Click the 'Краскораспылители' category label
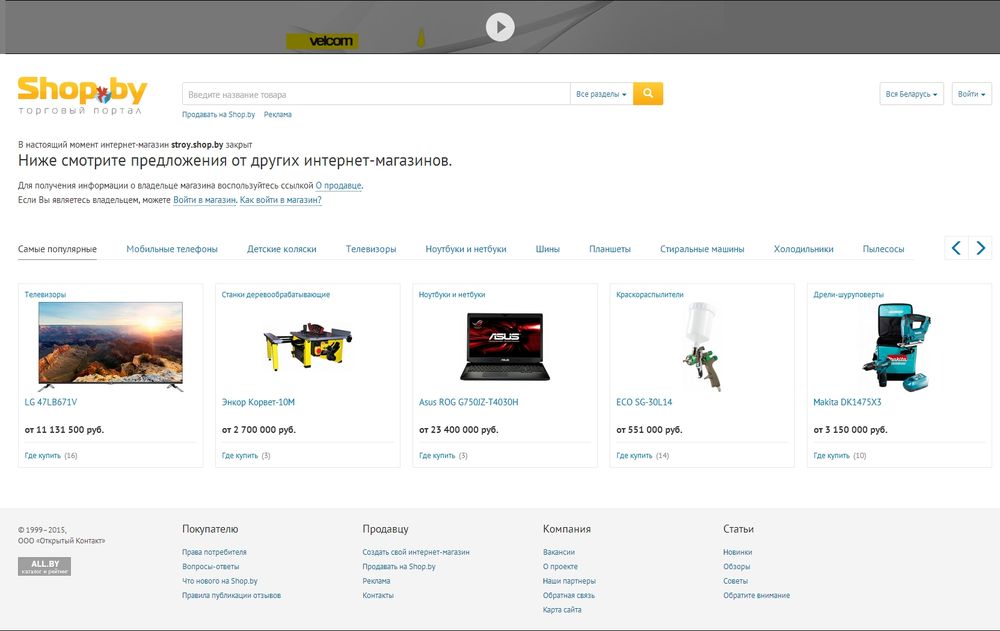1000x631 pixels. coord(650,295)
